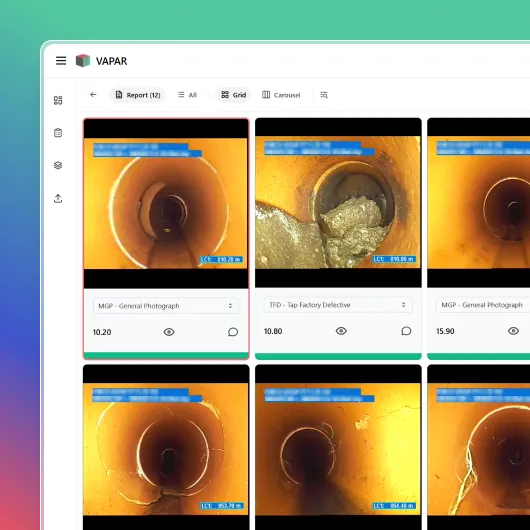Image resolution: width=530 pixels, height=530 pixels.
Task: Open the TFD - Tap Factory Defective dropdown
Action: (338, 305)
